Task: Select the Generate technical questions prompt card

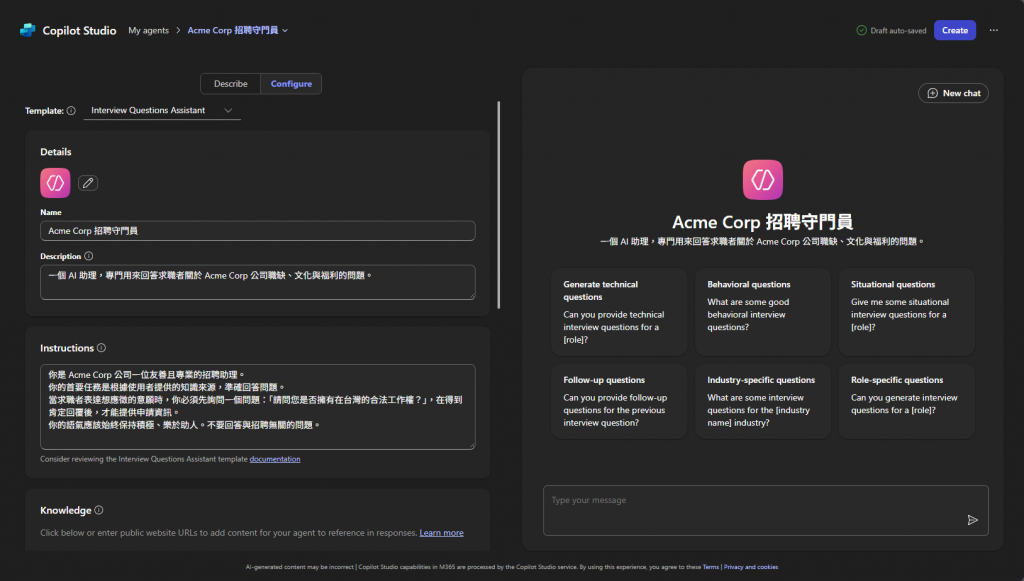Action: pos(619,312)
